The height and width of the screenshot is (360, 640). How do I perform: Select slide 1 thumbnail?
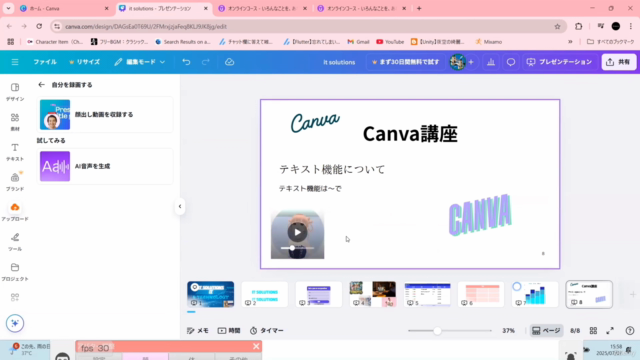coord(211,294)
